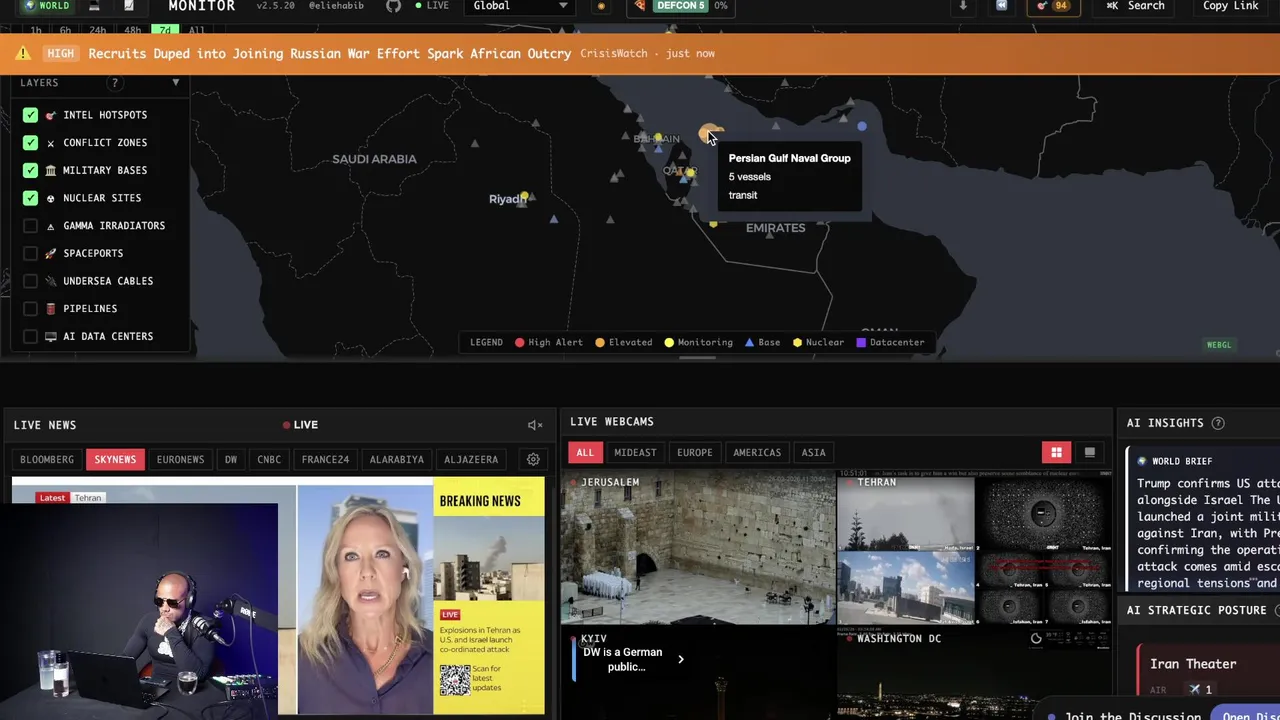The width and height of the screenshot is (1280, 720).
Task: Click the WORLD view button
Action: pyautogui.click(x=47, y=6)
